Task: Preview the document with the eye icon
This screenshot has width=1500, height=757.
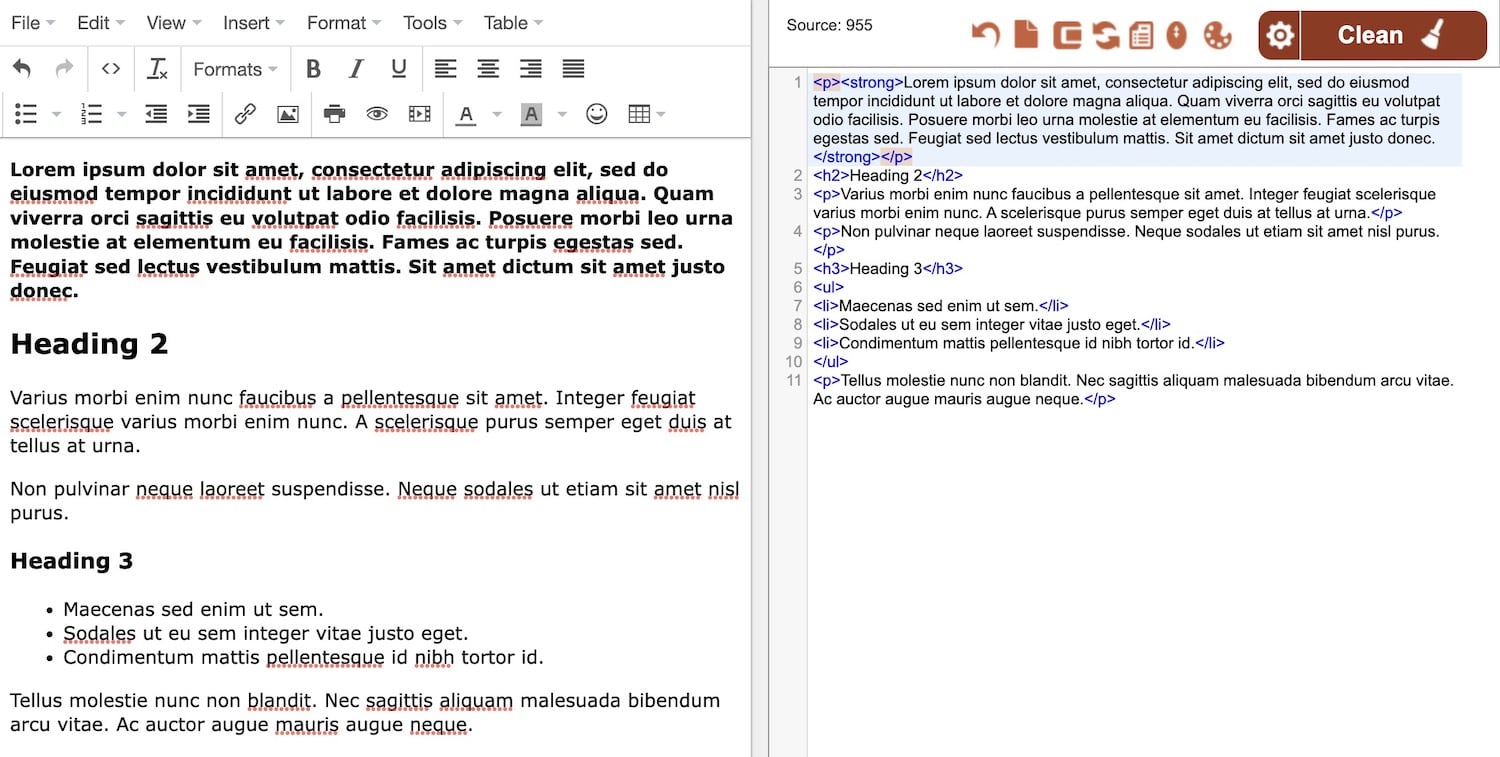Action: [377, 114]
